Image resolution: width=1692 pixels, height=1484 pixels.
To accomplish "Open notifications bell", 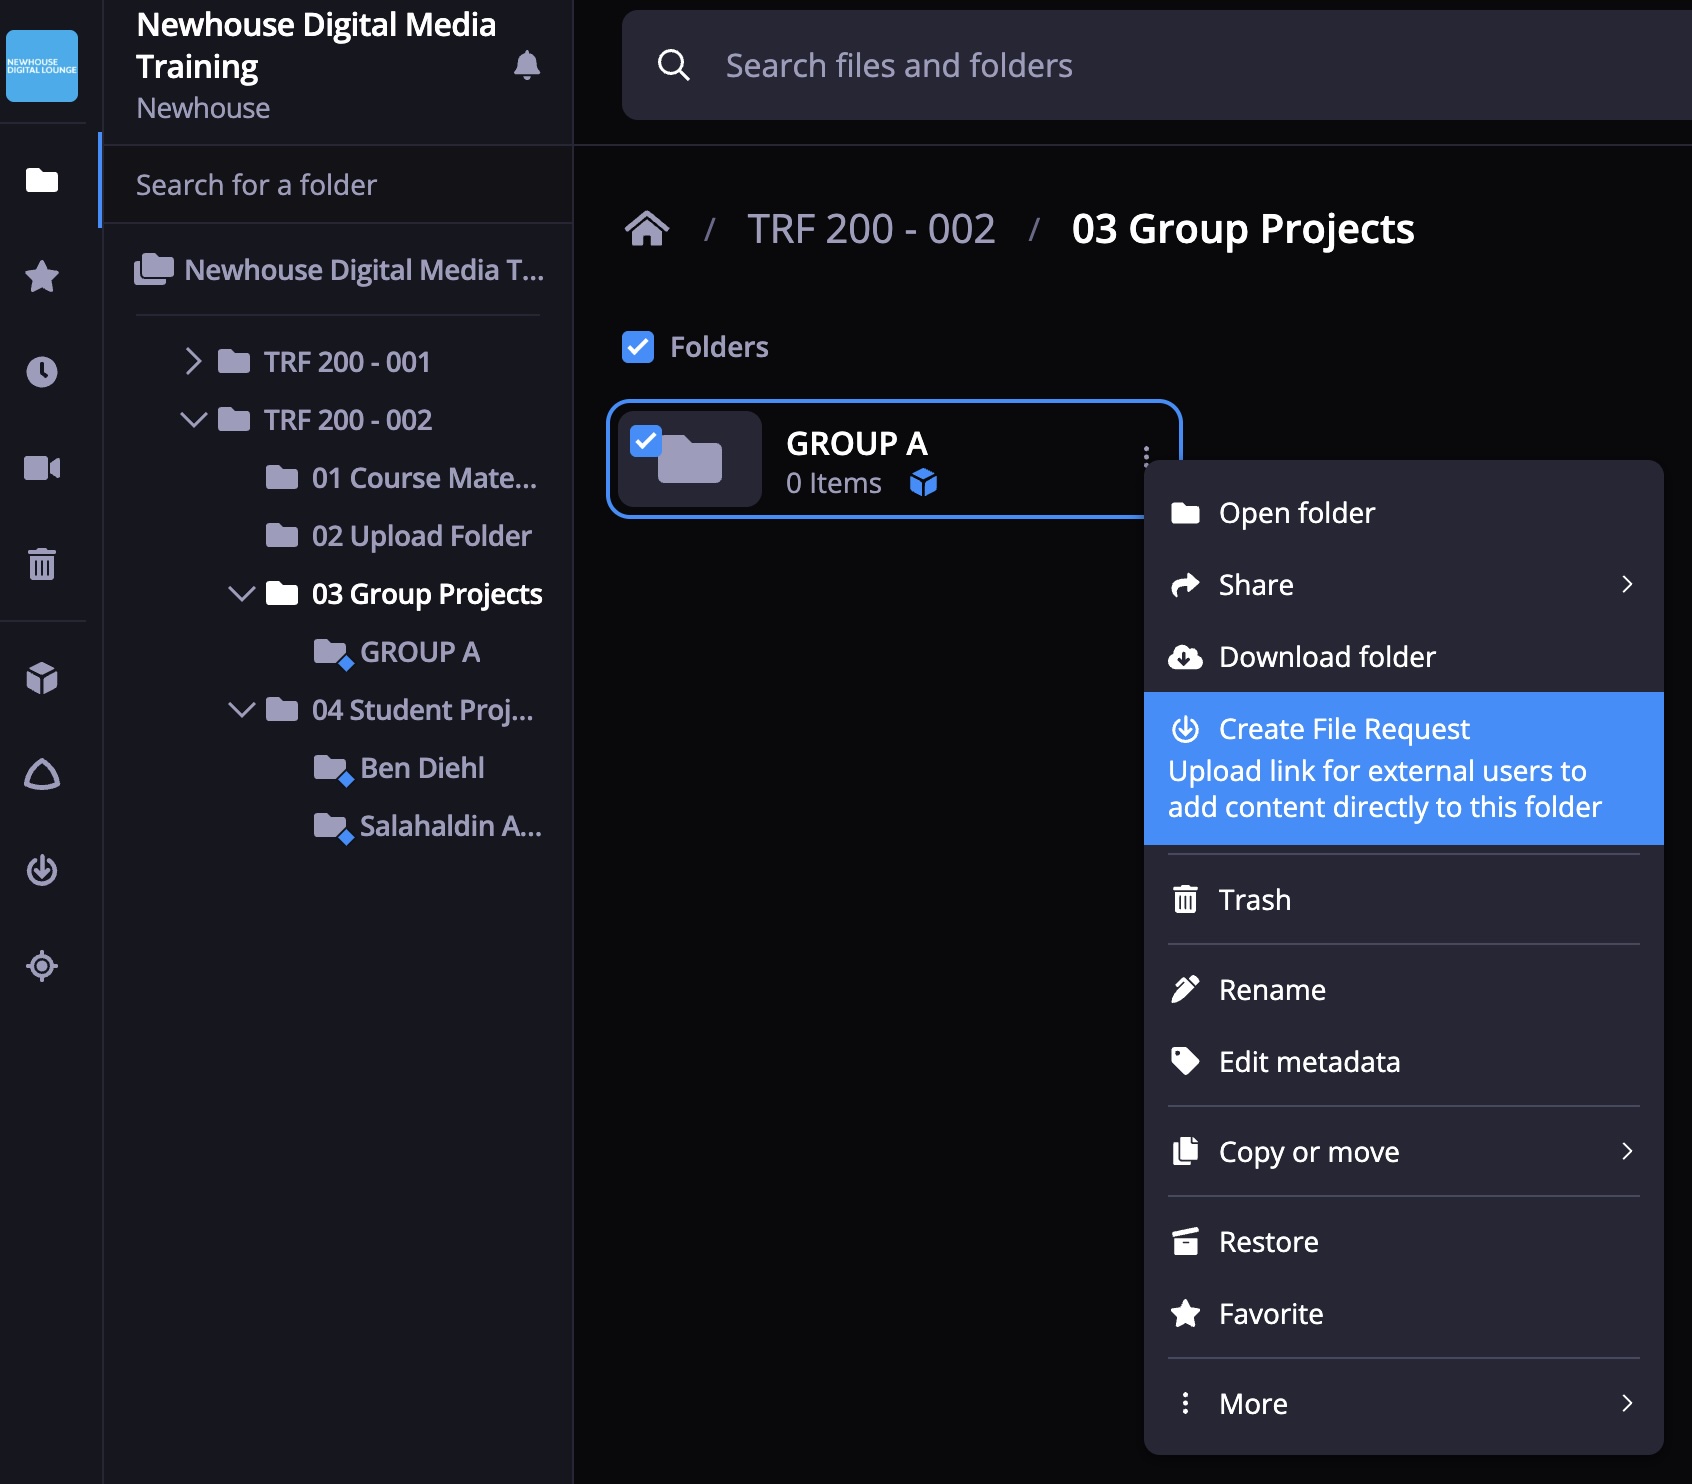I will point(527,66).
